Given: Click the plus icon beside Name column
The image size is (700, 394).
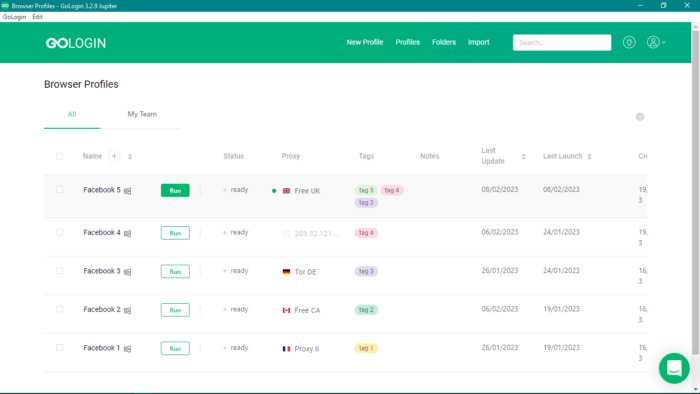Looking at the screenshot, I should click(x=114, y=156).
